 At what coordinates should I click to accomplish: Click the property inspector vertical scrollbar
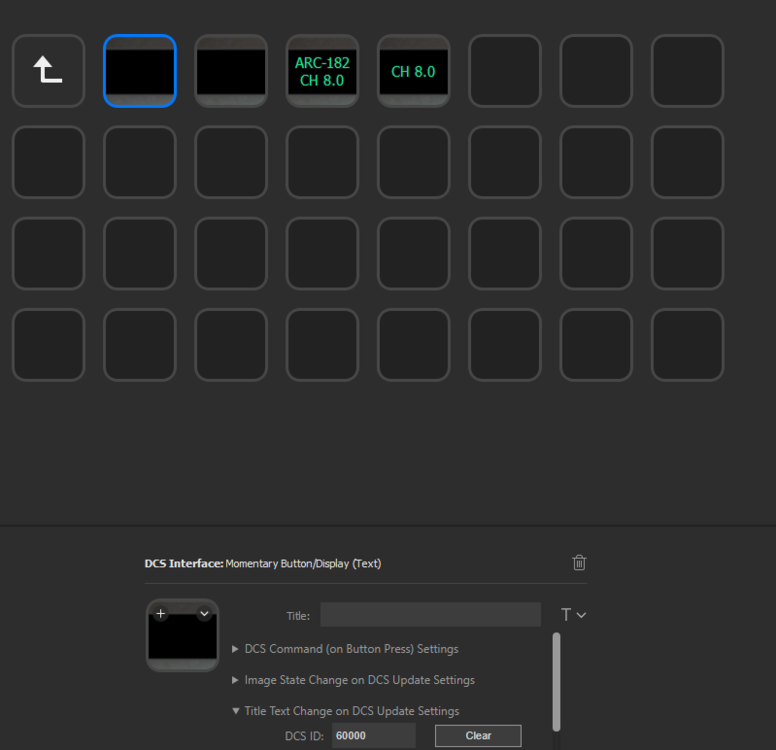click(556, 682)
